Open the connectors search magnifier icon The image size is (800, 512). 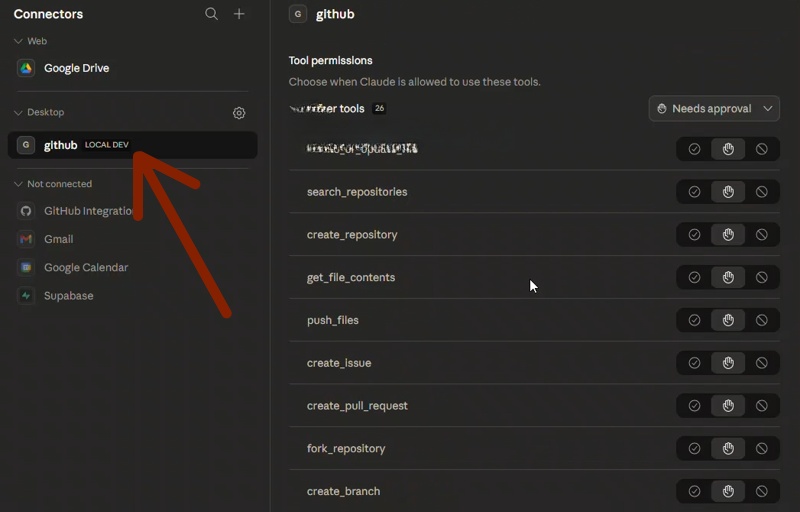coord(211,14)
